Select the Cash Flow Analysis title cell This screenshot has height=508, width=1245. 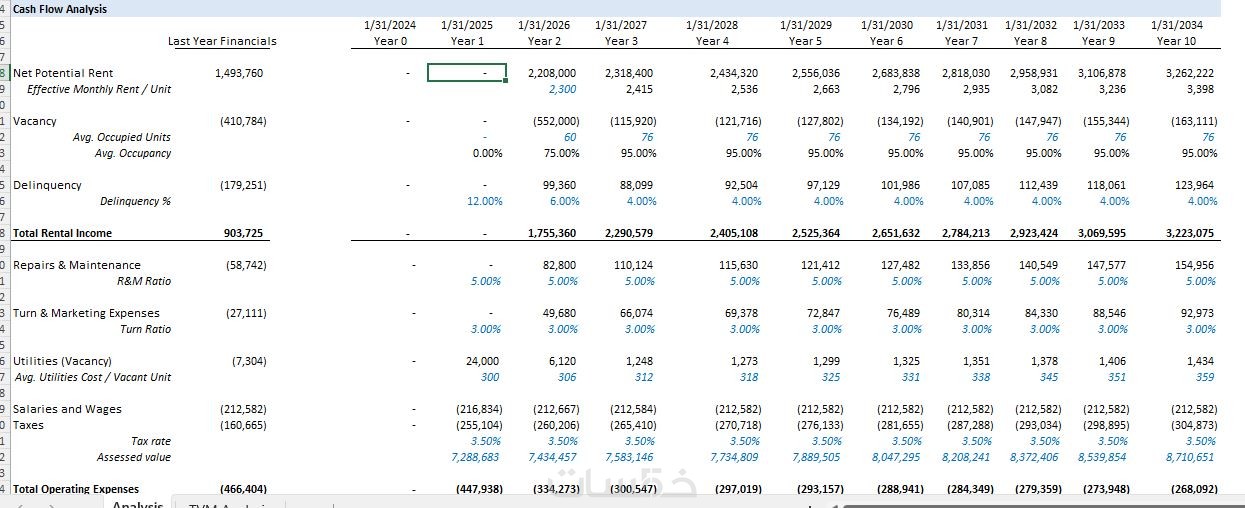tap(60, 9)
